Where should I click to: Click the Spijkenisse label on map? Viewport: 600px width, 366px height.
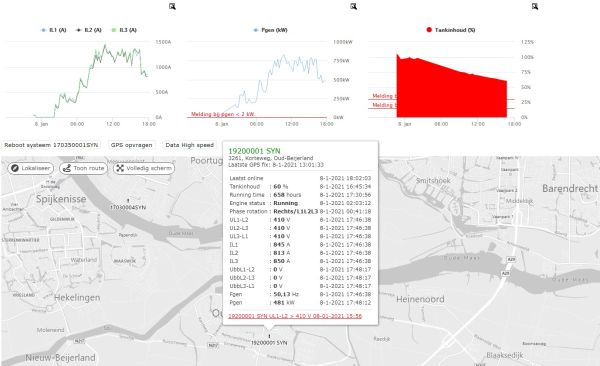click(x=61, y=199)
